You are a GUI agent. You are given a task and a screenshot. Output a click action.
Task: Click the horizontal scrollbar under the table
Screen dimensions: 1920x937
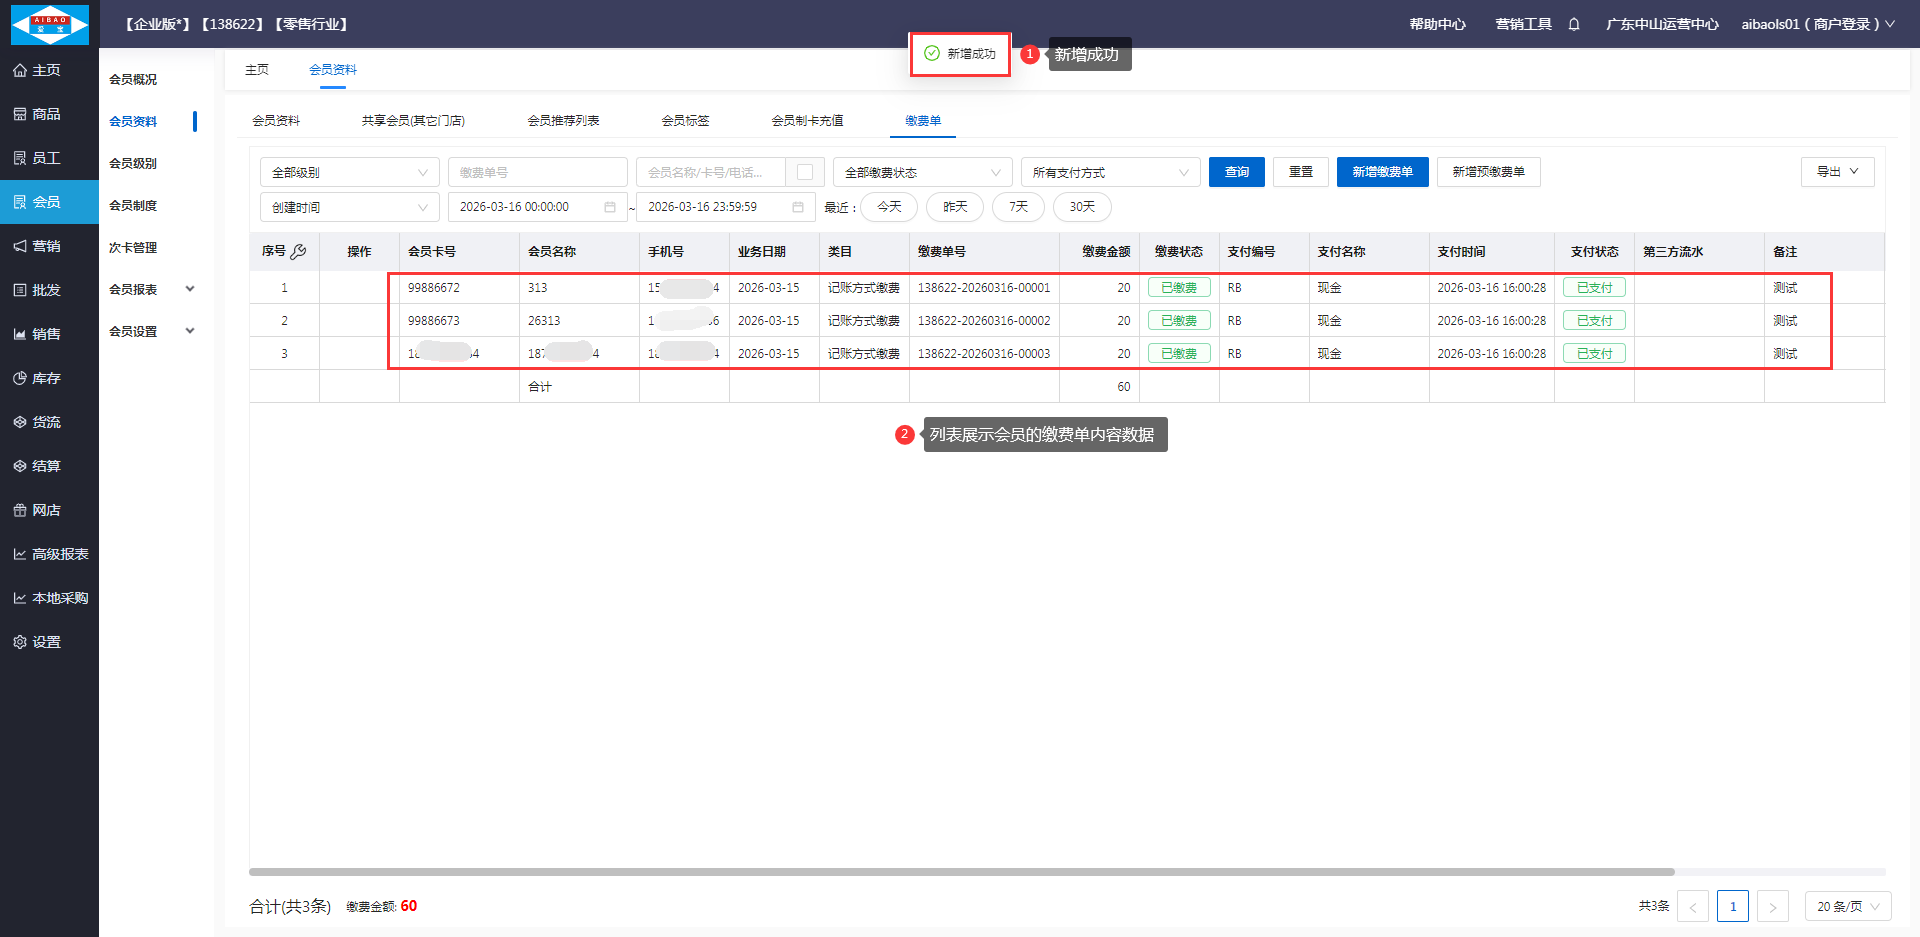pyautogui.click(x=960, y=872)
